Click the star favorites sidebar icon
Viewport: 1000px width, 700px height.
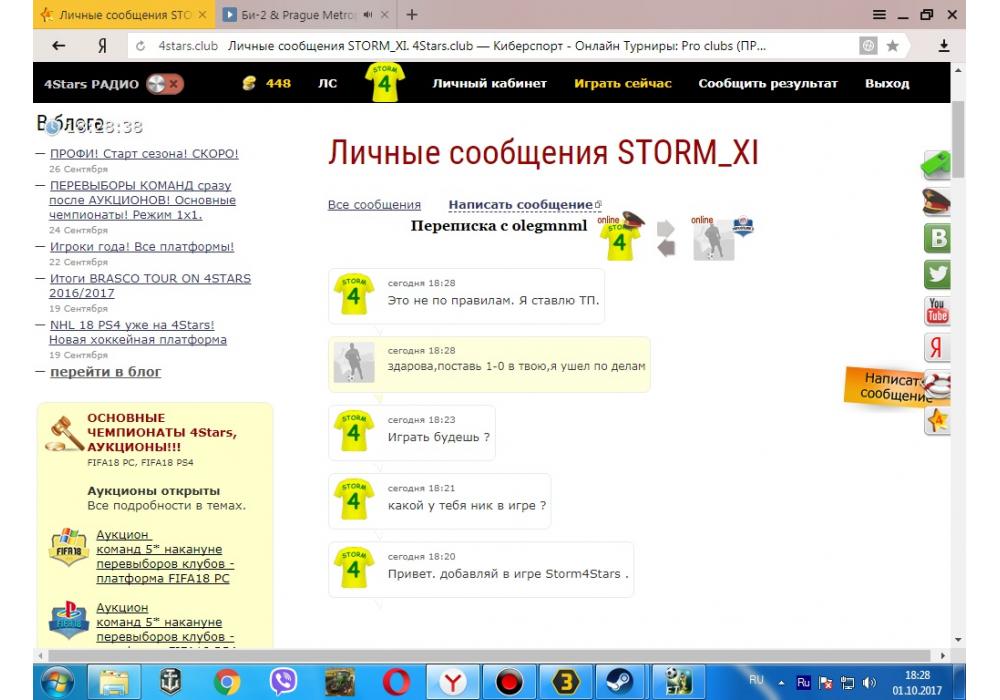pyautogui.click(x=937, y=421)
